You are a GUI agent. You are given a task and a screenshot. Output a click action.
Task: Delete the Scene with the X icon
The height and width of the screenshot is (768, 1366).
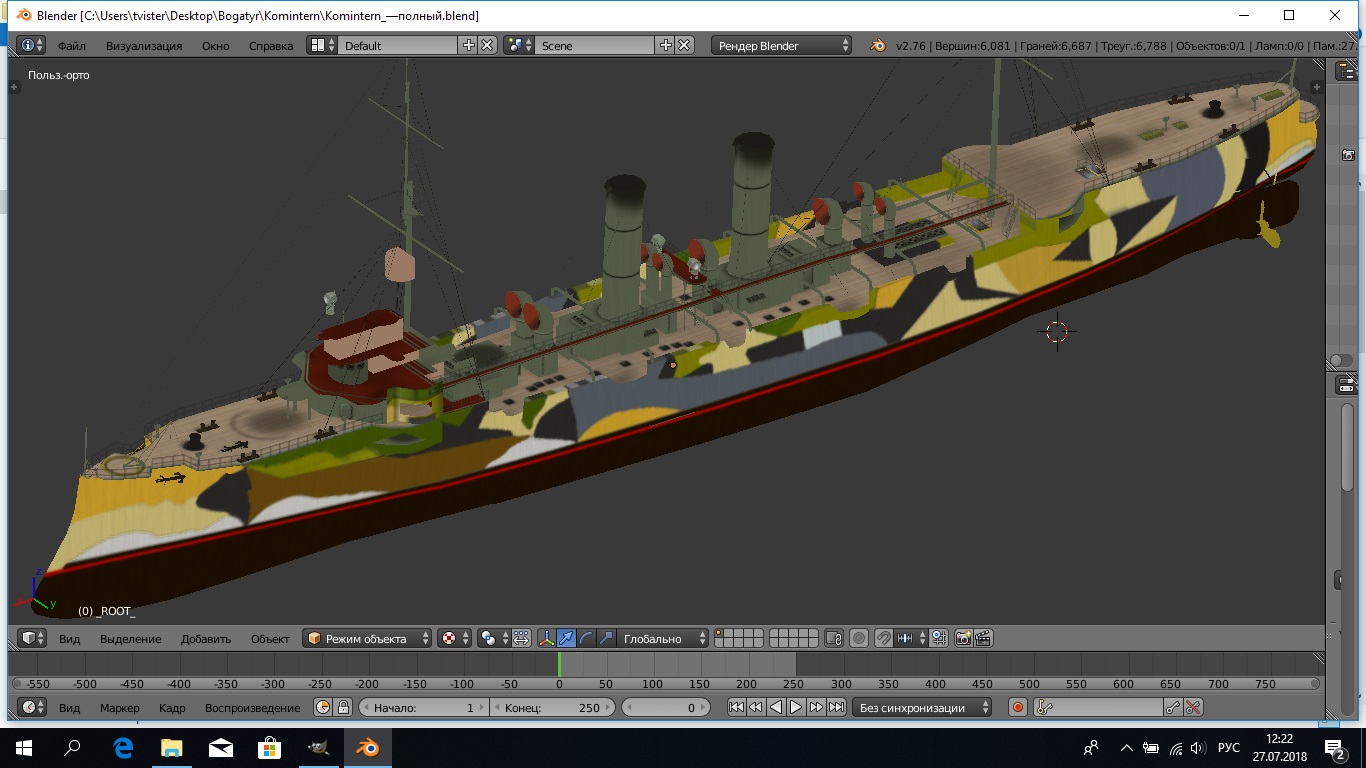click(x=684, y=45)
